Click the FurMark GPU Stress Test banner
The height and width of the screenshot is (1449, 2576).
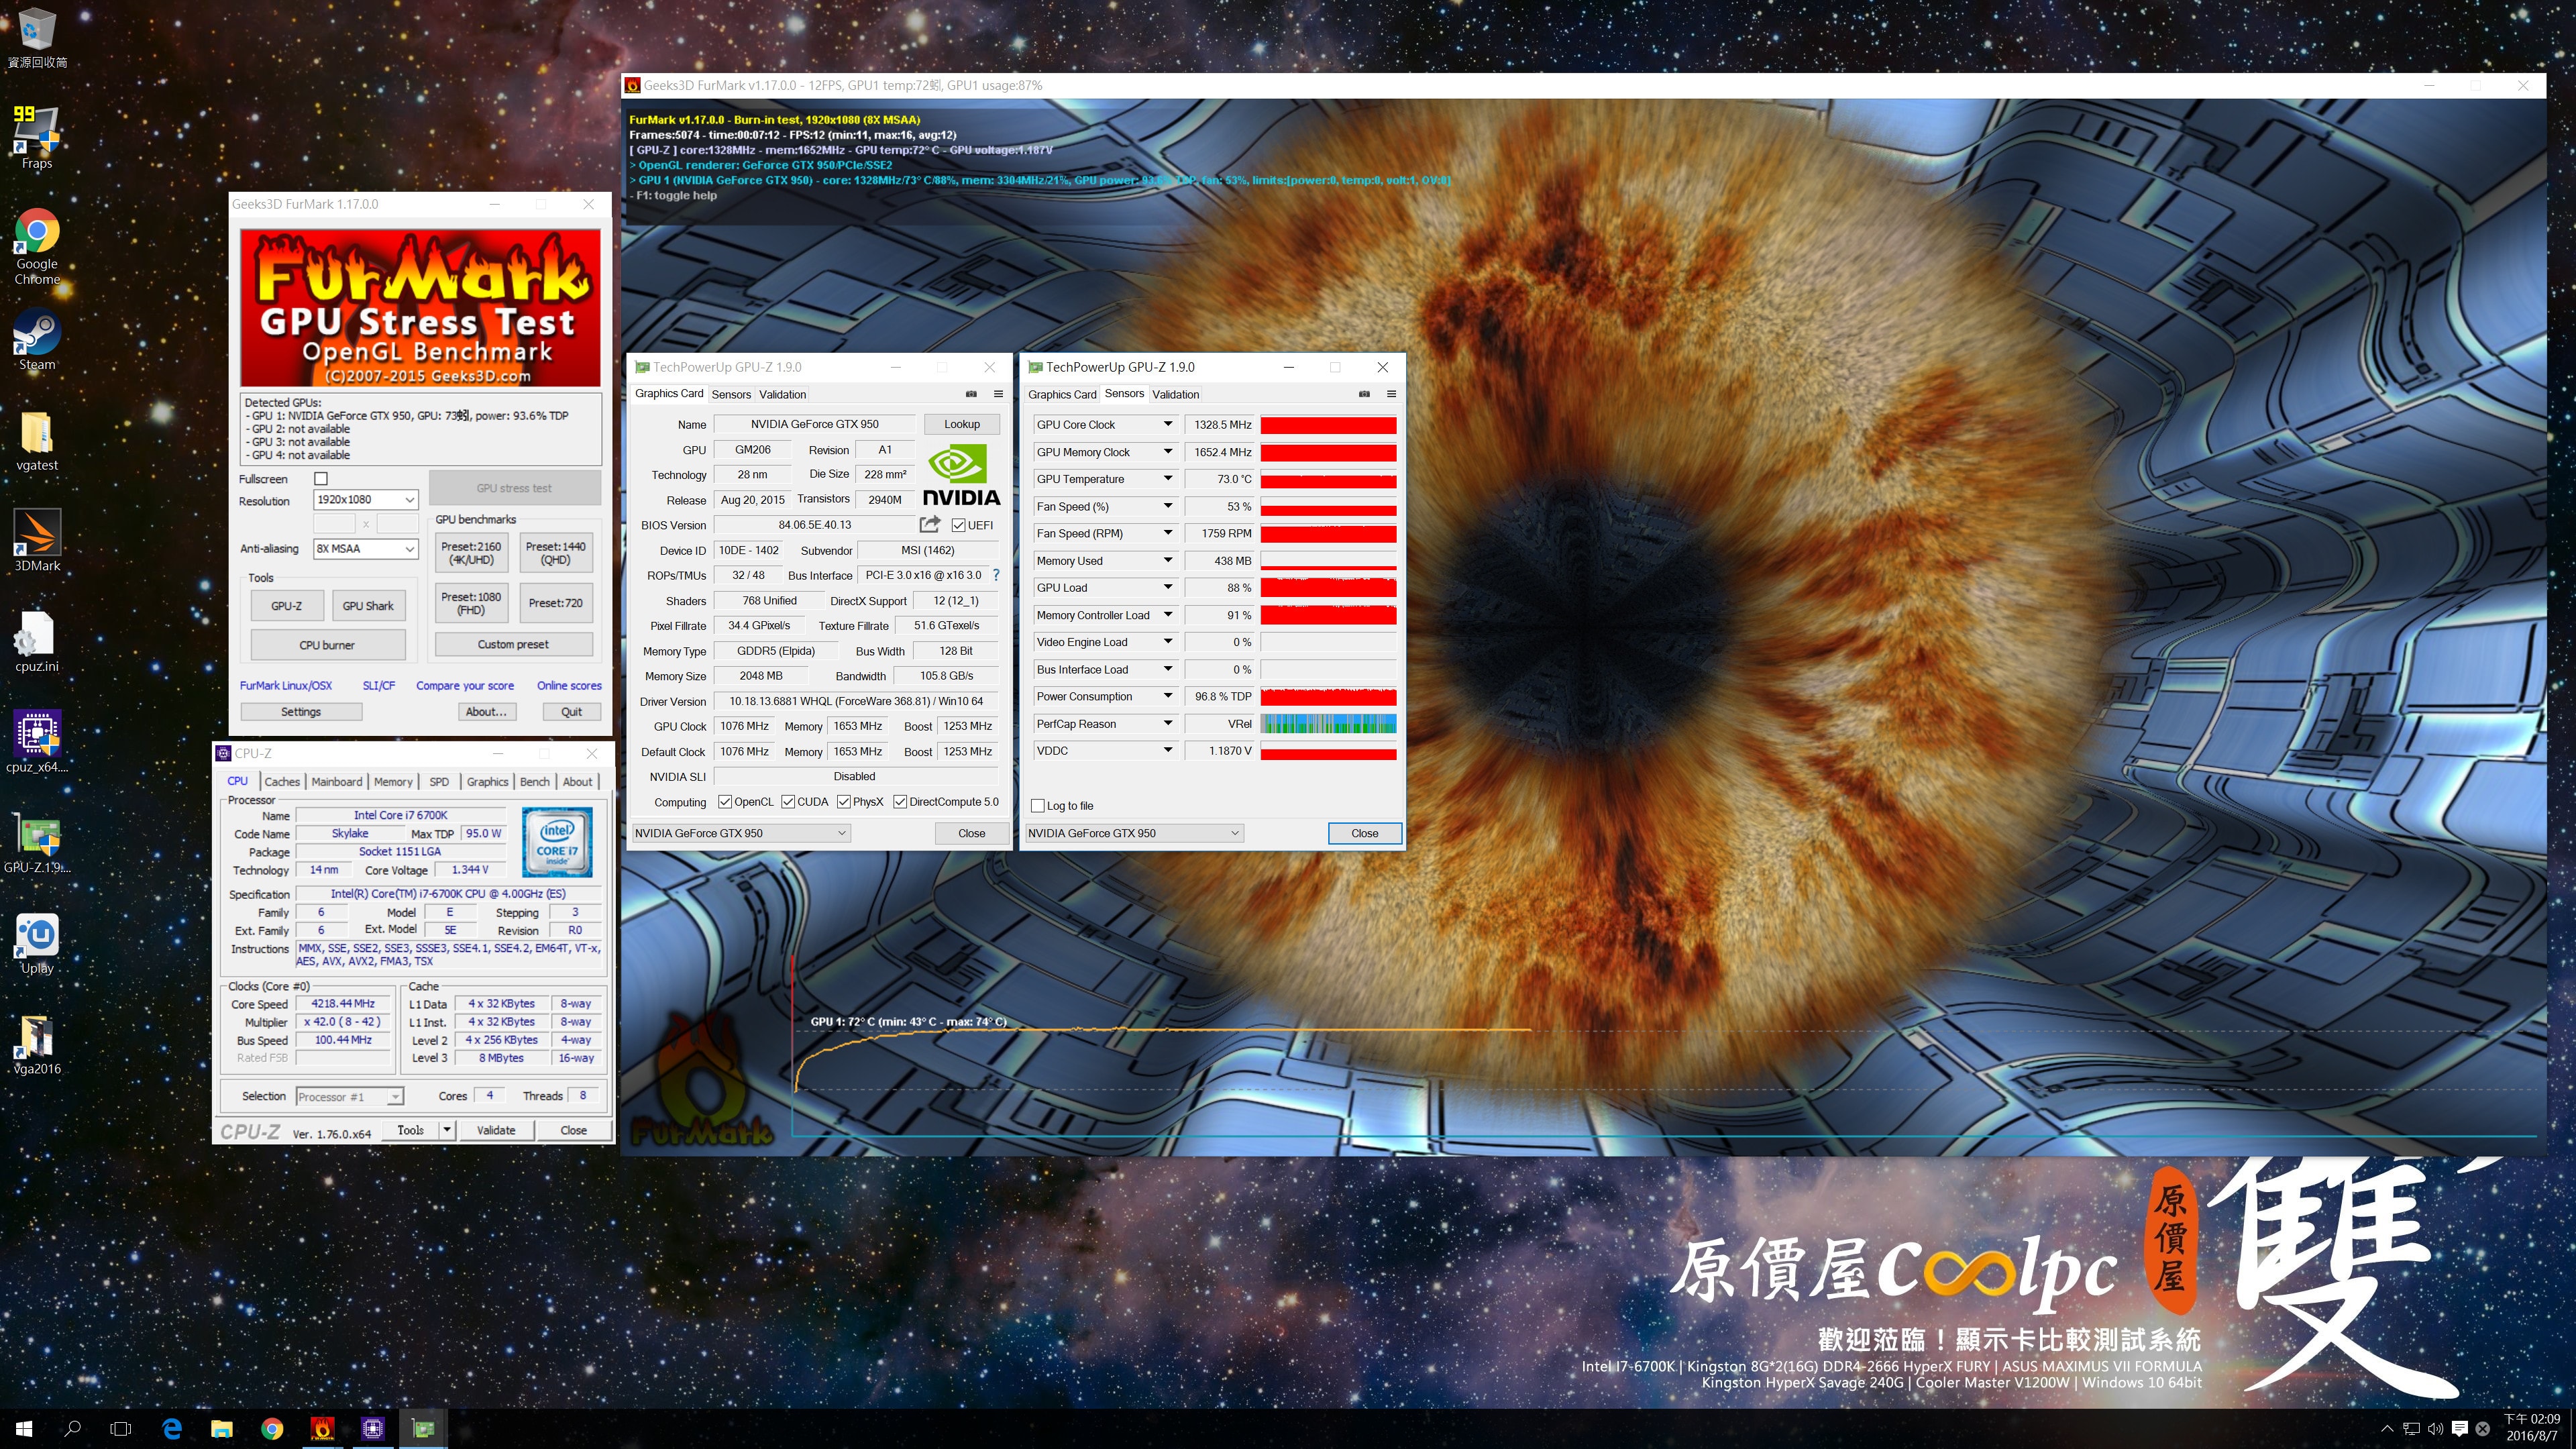tap(420, 307)
